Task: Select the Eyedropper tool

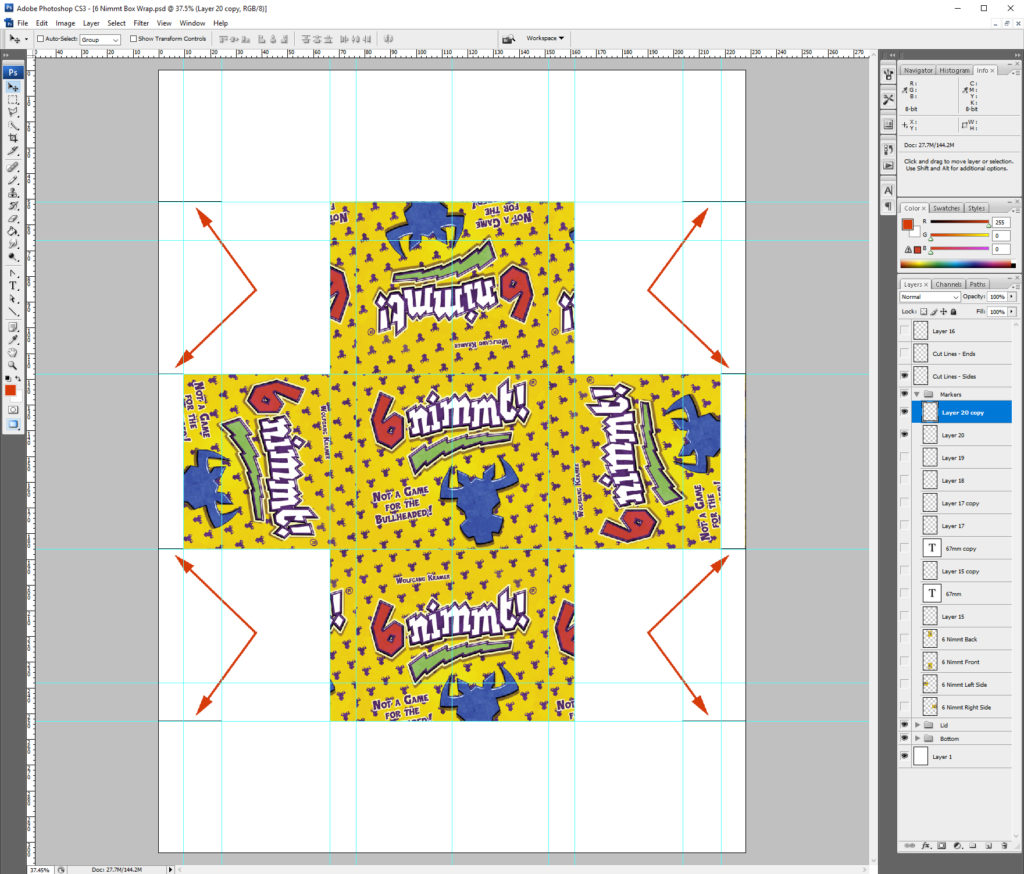Action: tap(13, 340)
